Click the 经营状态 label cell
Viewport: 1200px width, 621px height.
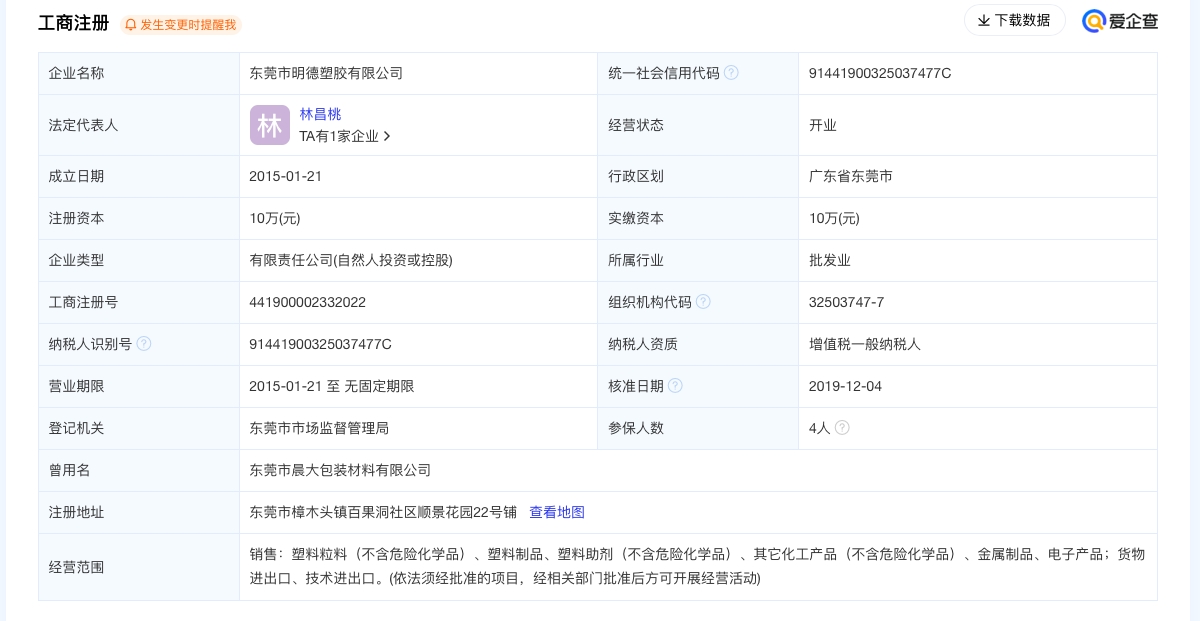click(698, 125)
